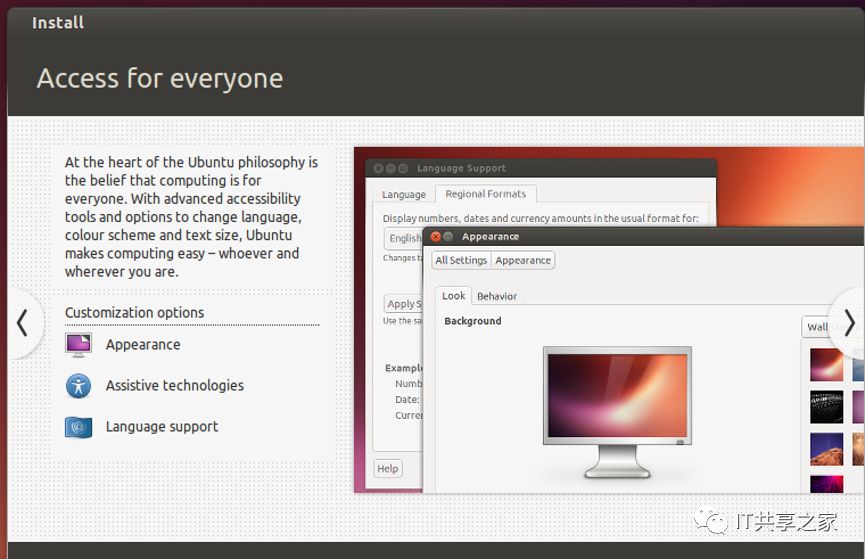865x559 pixels.
Task: Click the Appearance window title text
Action: click(x=490, y=237)
